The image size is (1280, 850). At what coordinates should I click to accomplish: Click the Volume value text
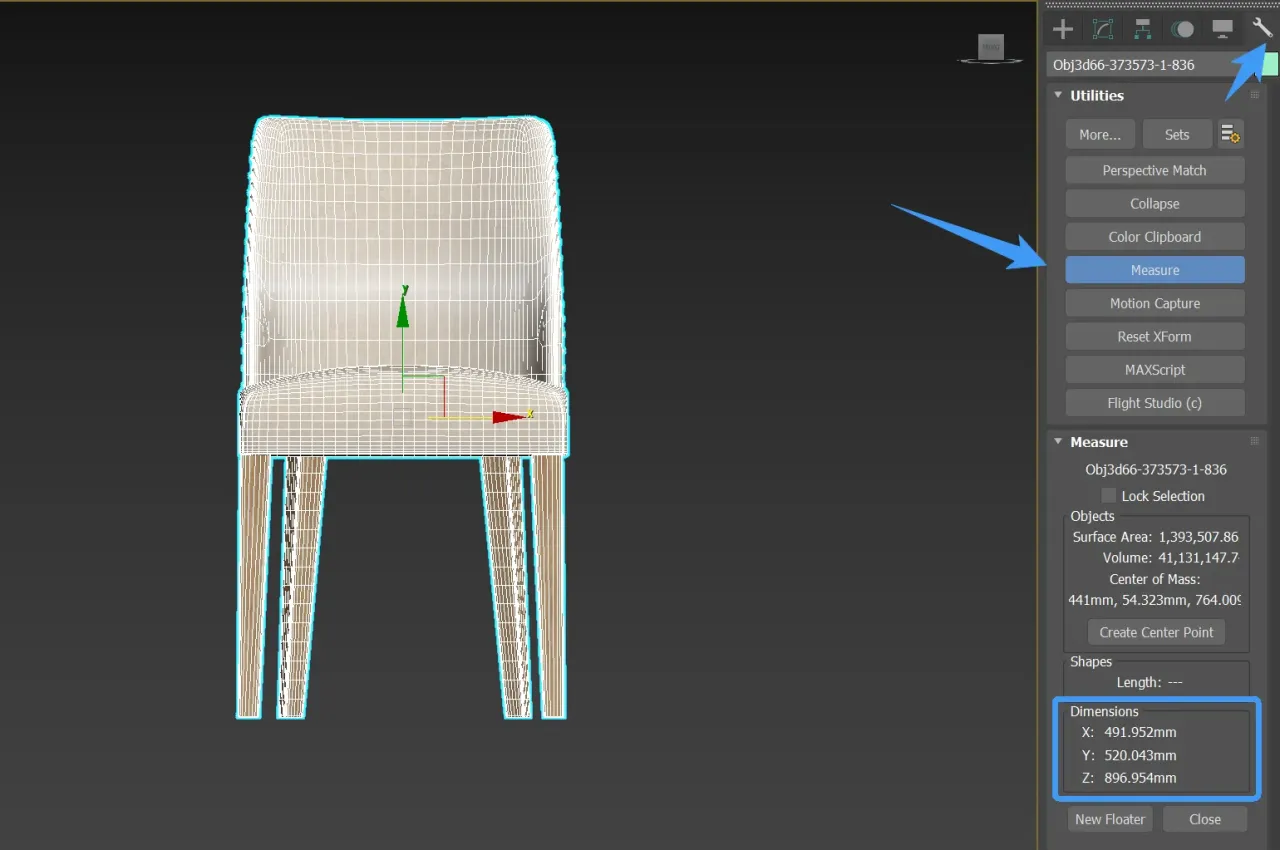click(x=1198, y=558)
